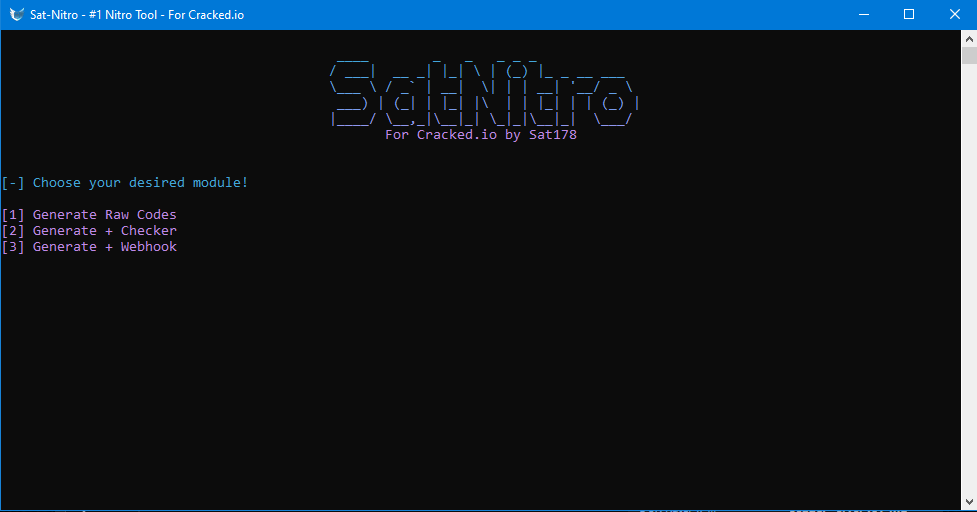977x512 pixels.
Task: Click '[2] Generate + Checker' line
Action: tap(89, 230)
